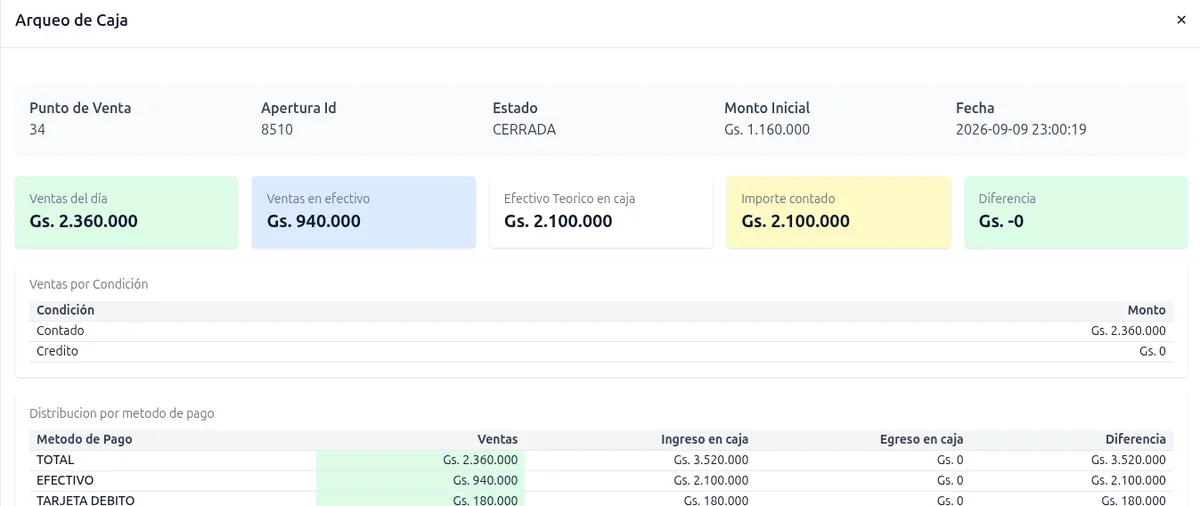Select the TARJETA DEBITO row
The width and height of the screenshot is (1200, 506).
click(x=601, y=500)
